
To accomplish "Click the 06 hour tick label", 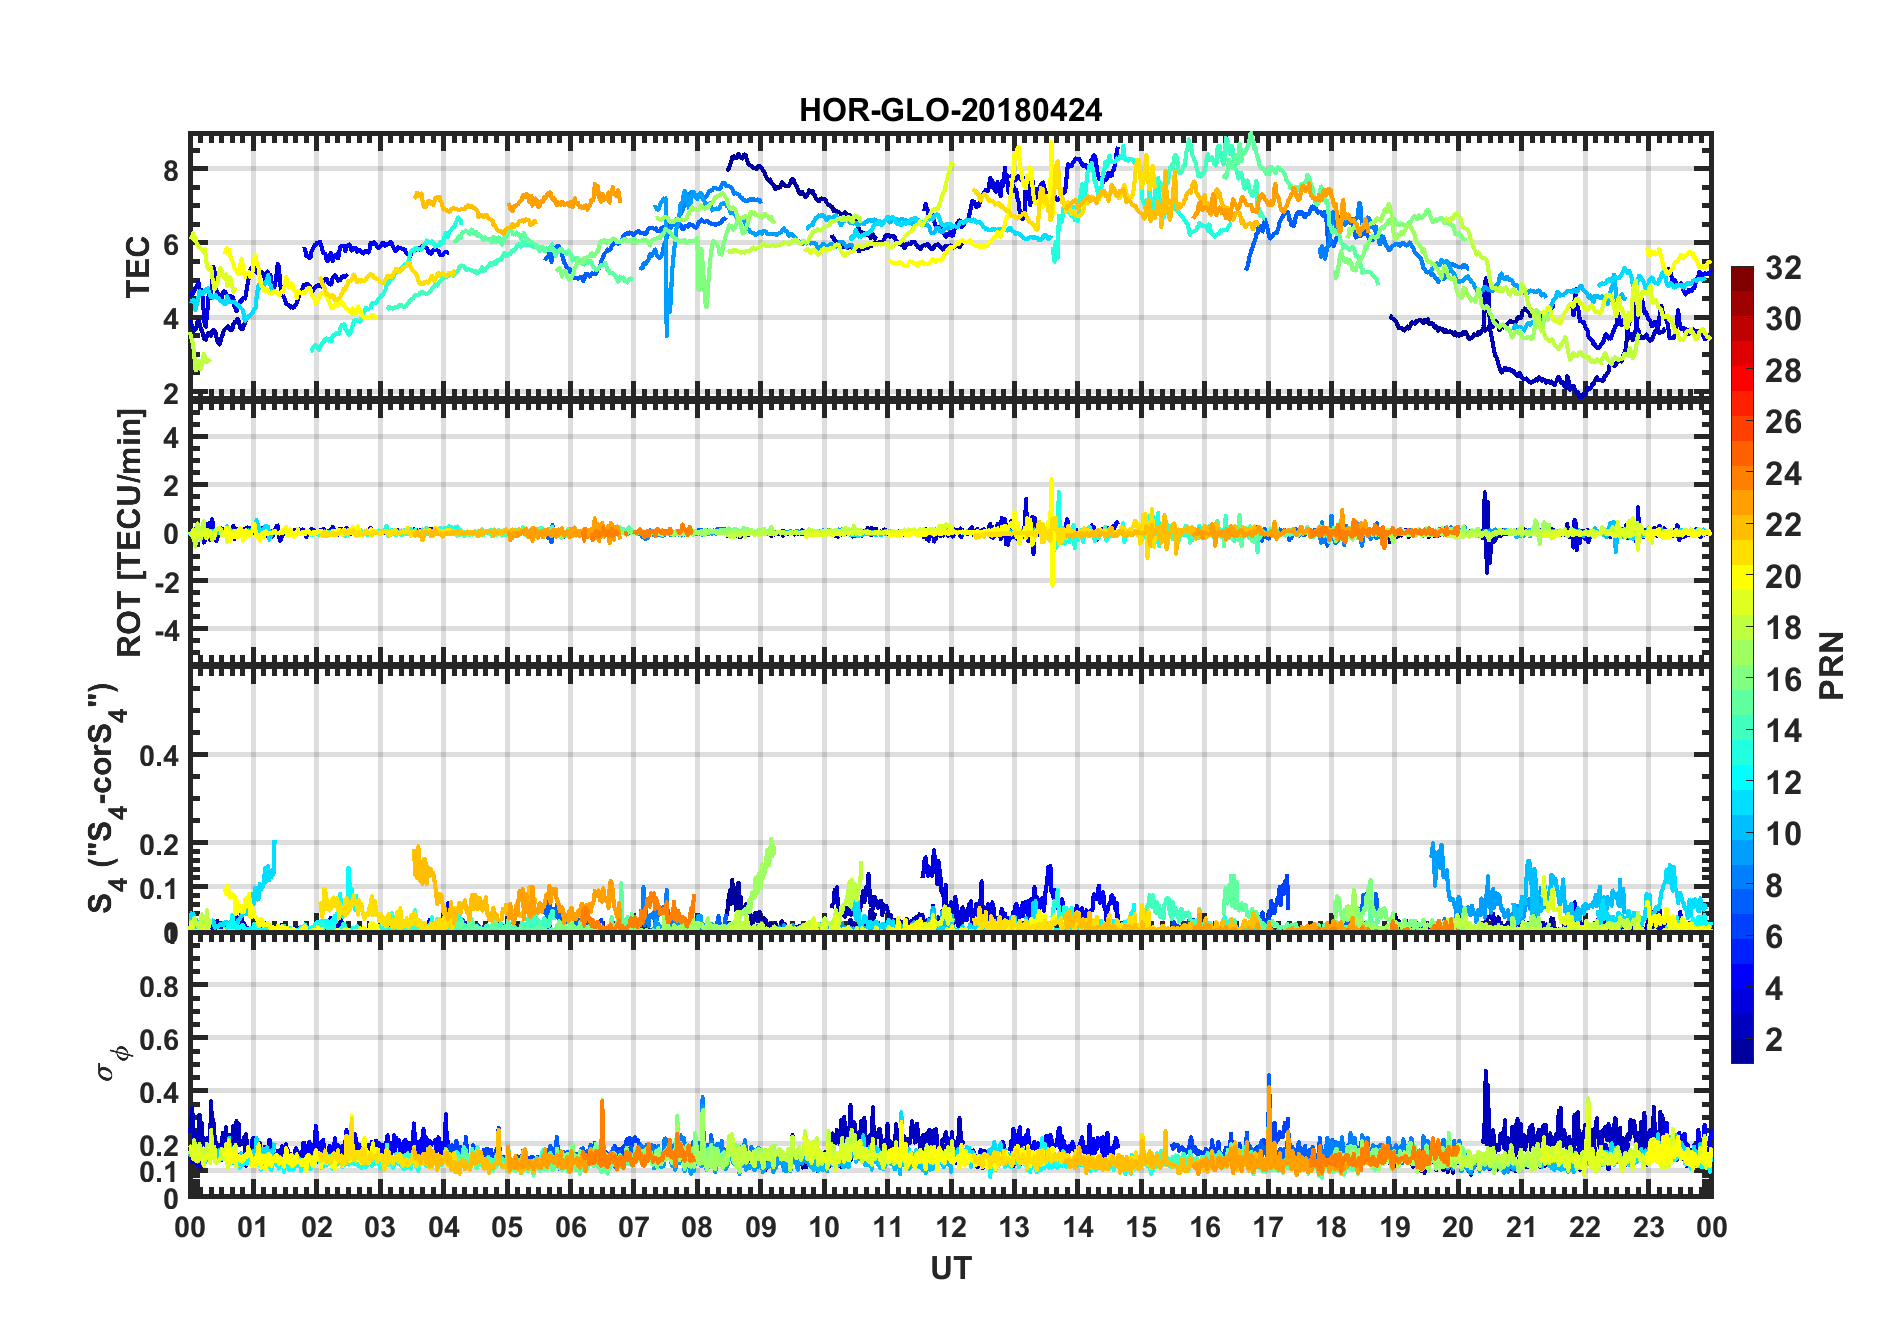I will tap(571, 1227).
